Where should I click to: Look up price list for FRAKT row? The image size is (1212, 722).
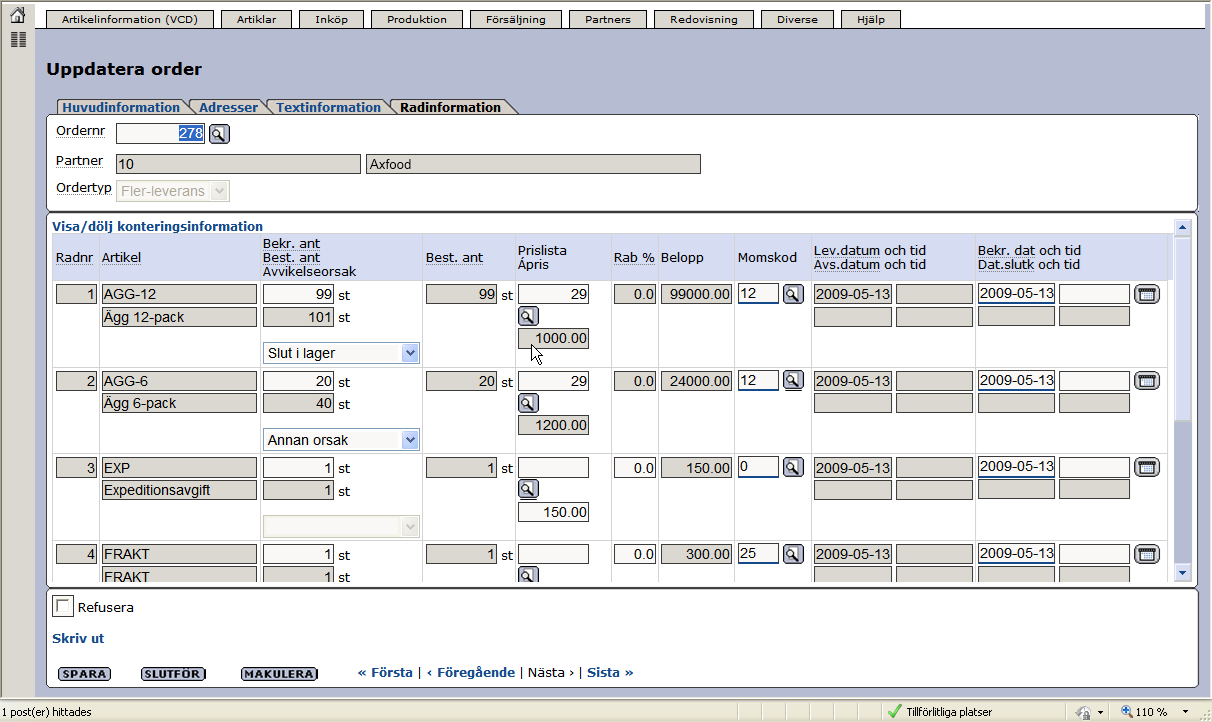click(x=528, y=575)
